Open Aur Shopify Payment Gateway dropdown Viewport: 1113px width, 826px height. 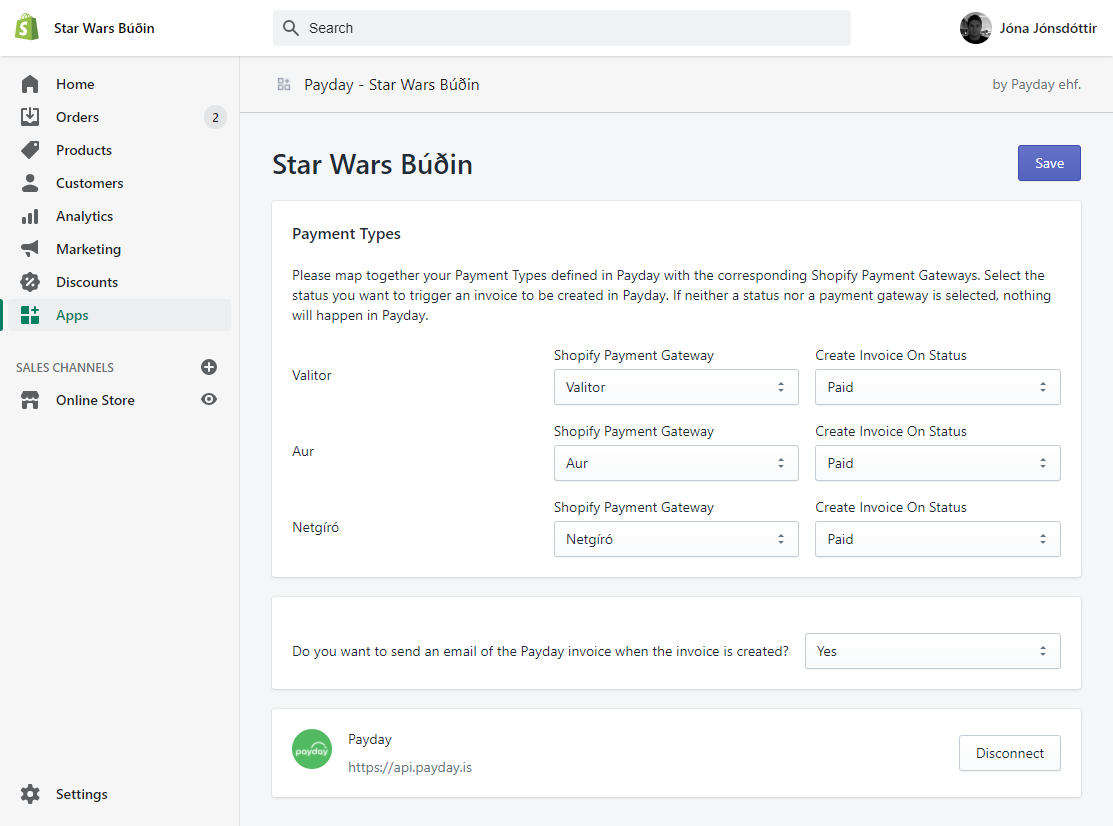pyautogui.click(x=676, y=463)
